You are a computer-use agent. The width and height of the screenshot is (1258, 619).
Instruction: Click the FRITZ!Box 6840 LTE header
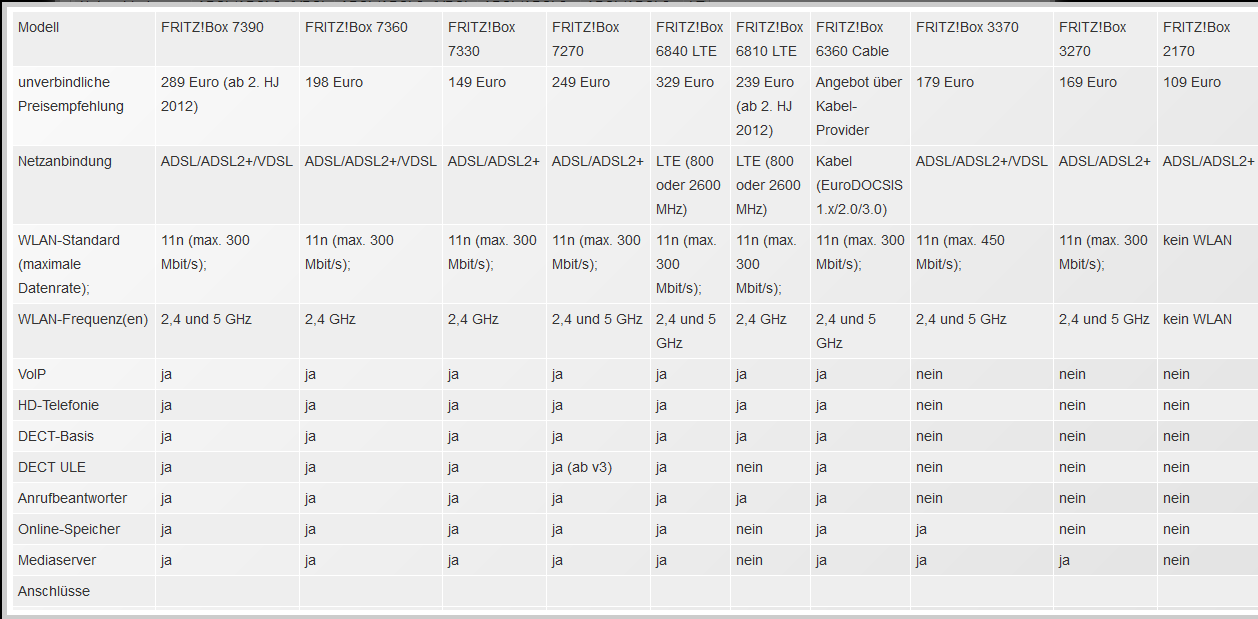pos(689,39)
